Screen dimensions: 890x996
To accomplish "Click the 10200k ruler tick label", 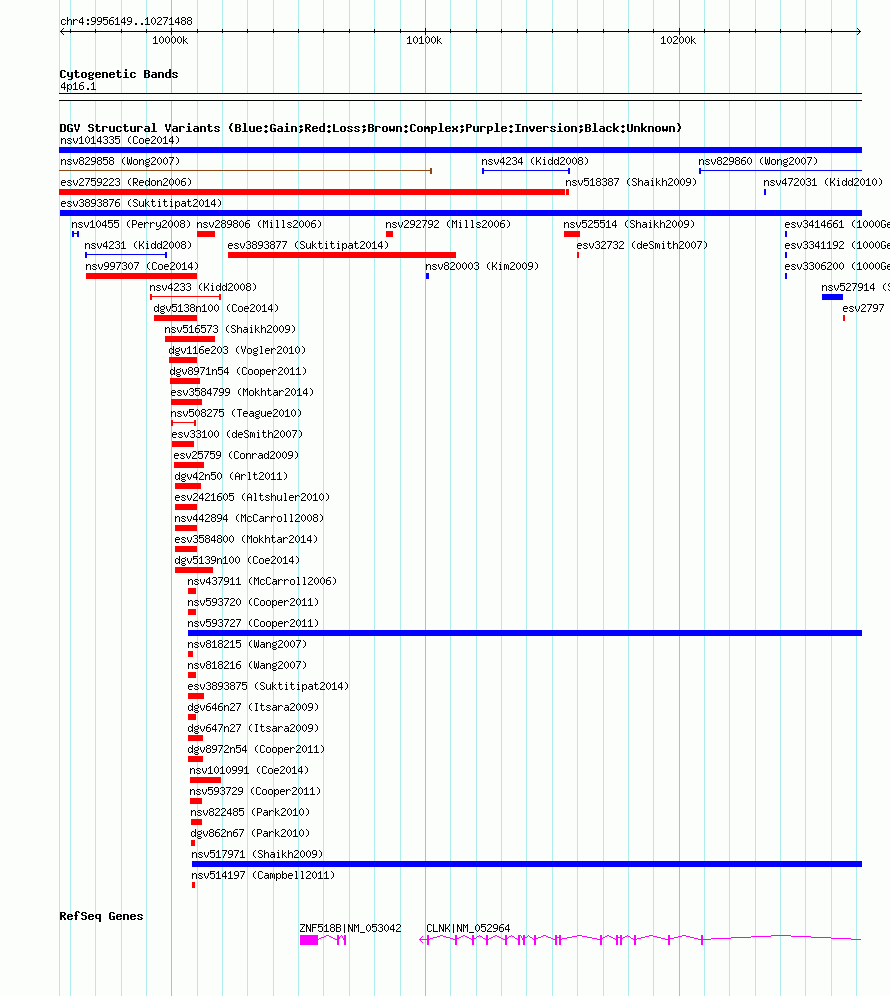I will click(678, 40).
